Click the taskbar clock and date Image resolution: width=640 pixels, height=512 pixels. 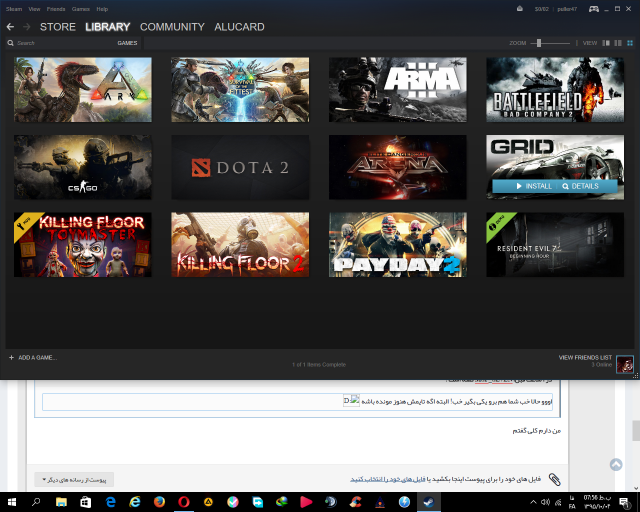point(597,502)
